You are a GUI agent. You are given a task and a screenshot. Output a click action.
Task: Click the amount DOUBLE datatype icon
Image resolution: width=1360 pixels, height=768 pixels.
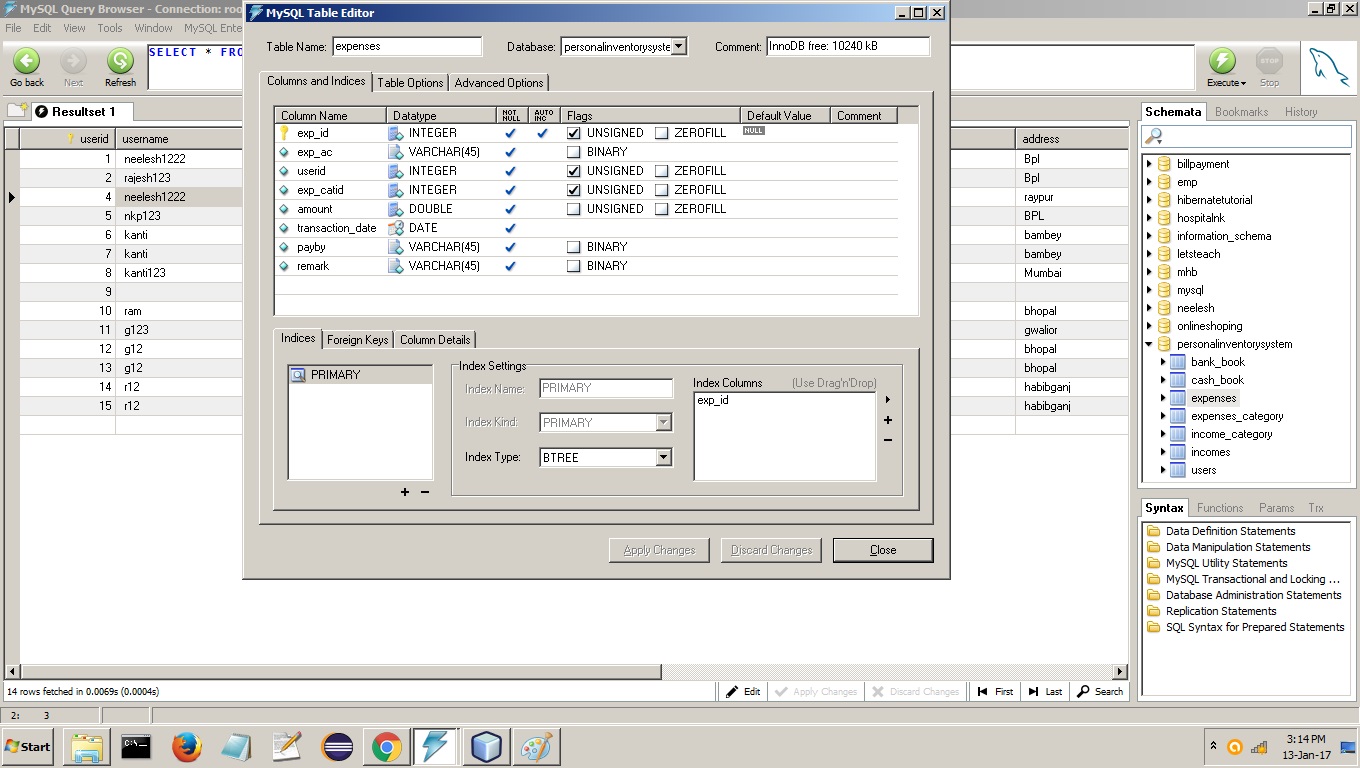click(396, 209)
